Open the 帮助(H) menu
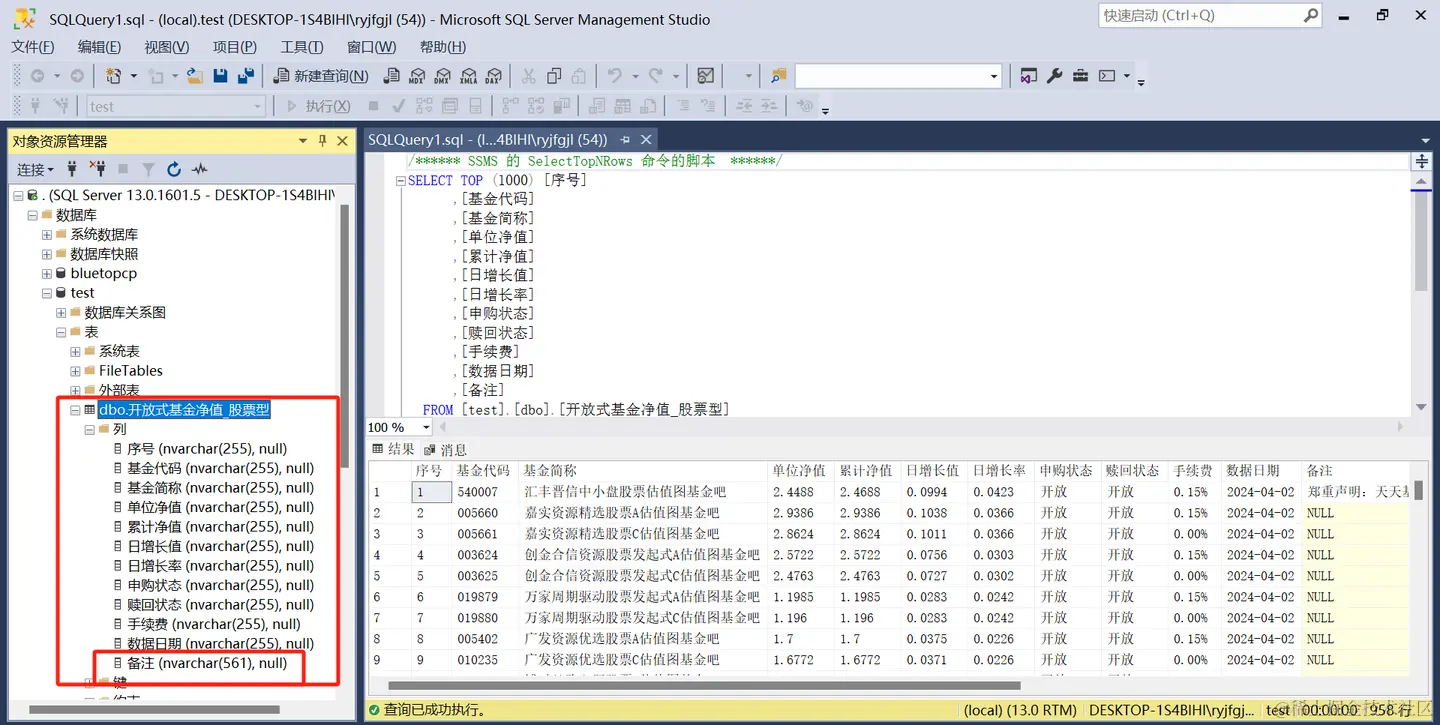This screenshot has height=725, width=1440. click(442, 47)
